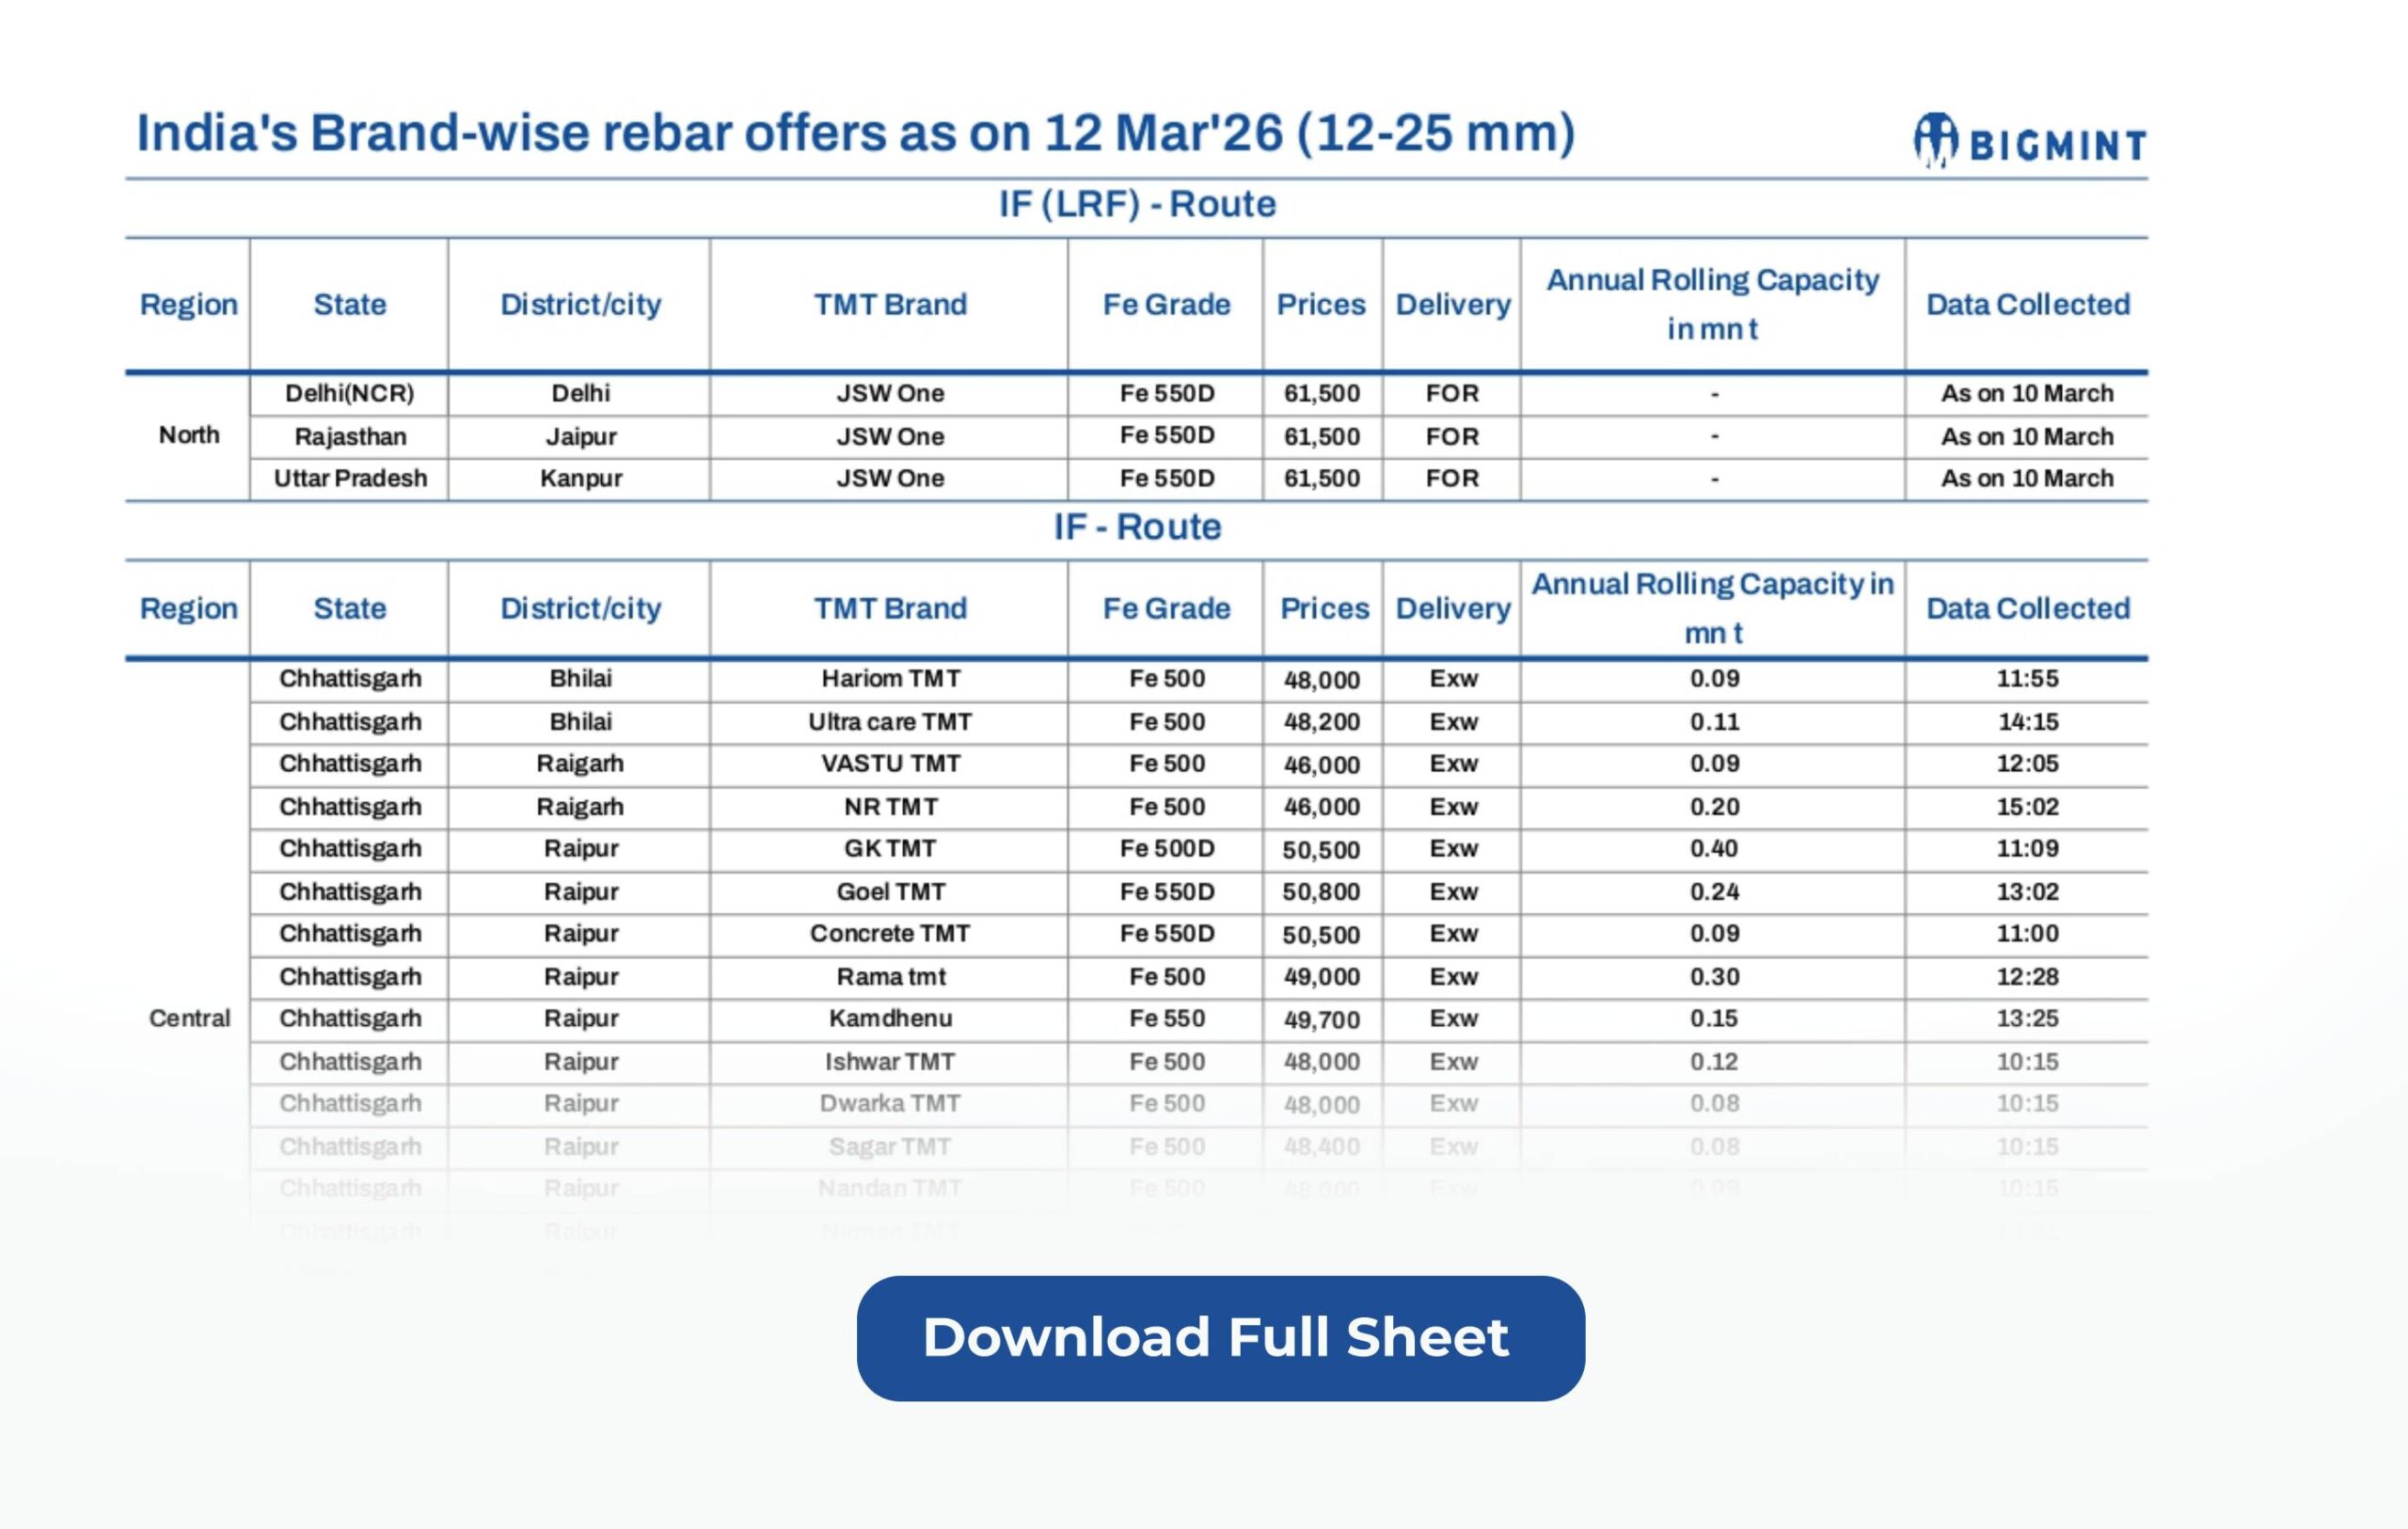Click the Data Collected header in IF table

coord(2027,608)
